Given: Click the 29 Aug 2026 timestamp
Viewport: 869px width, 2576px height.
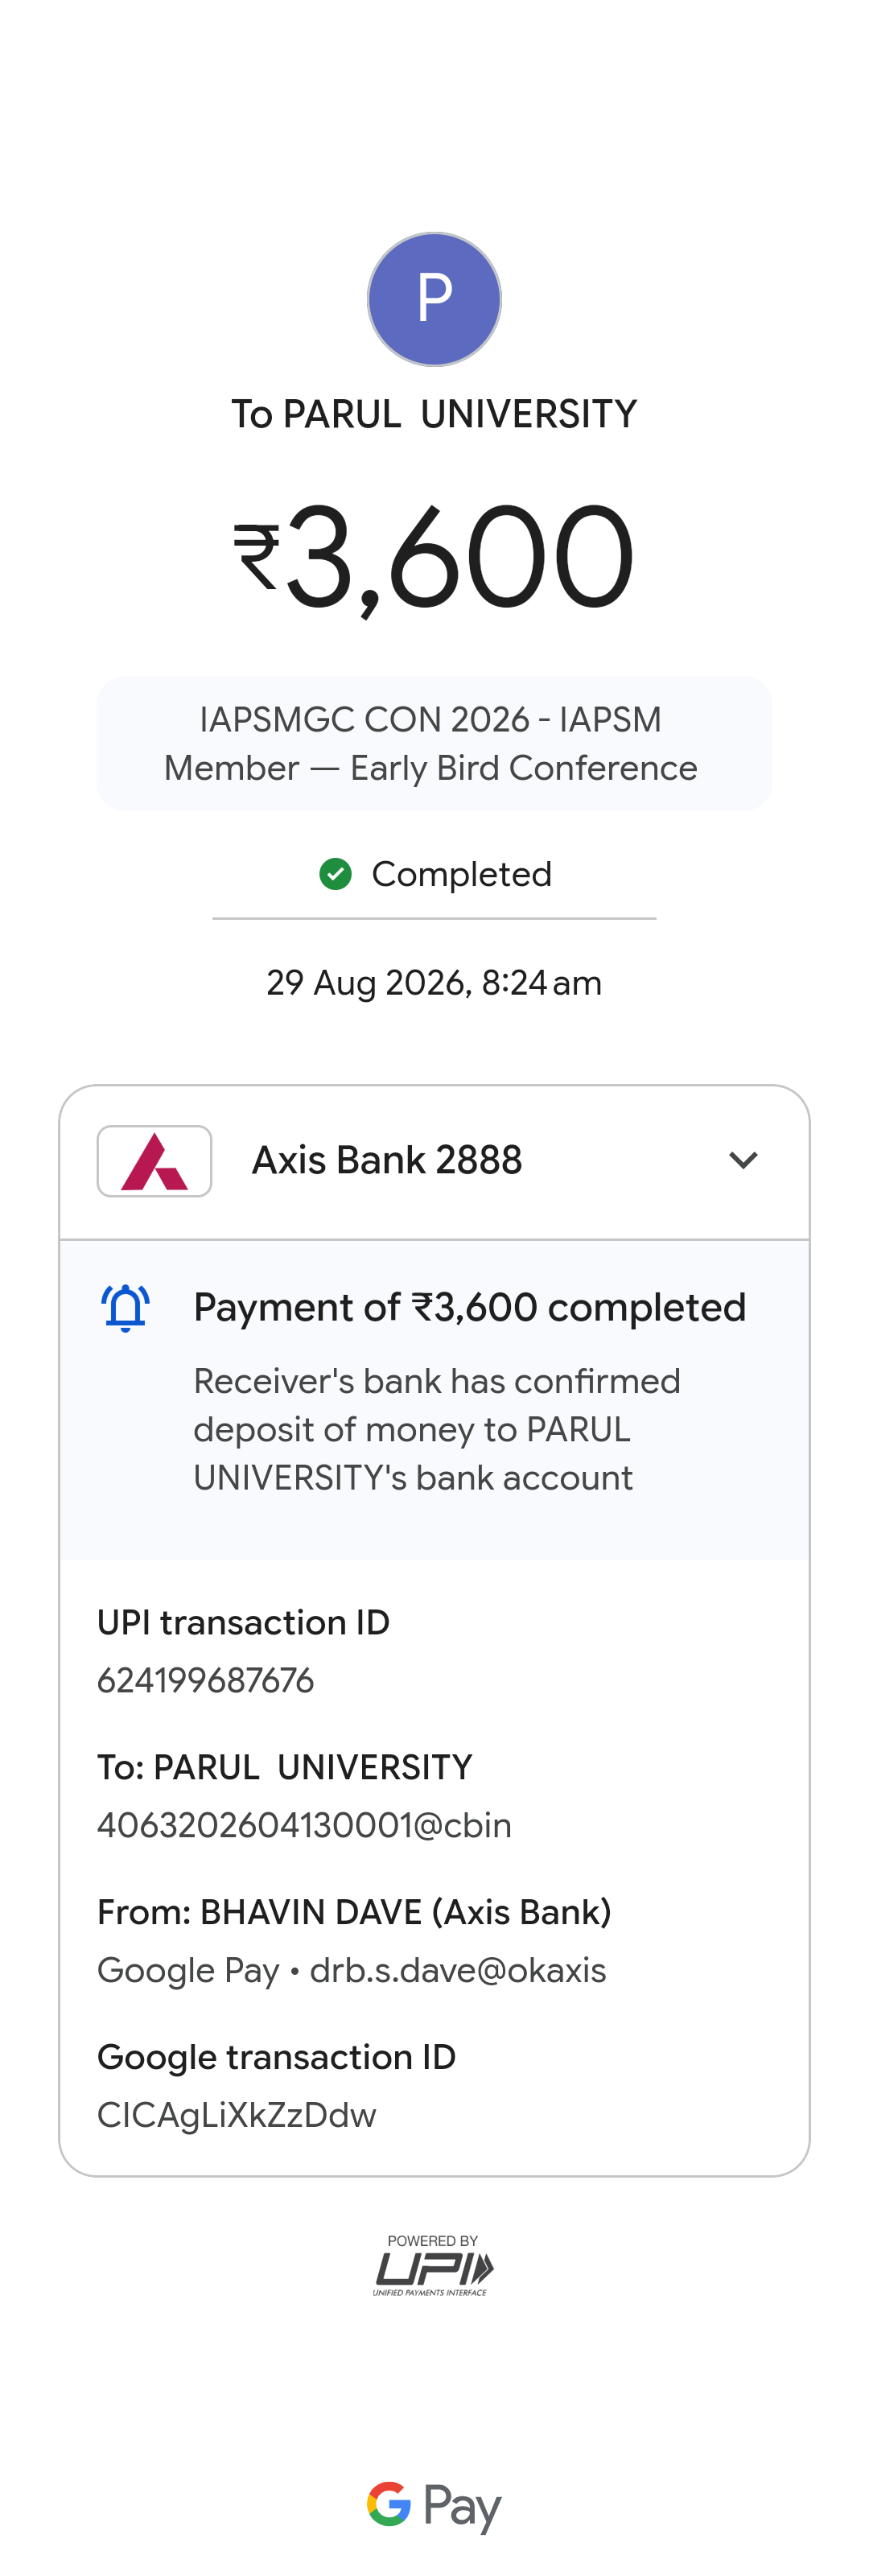Looking at the screenshot, I should (x=434, y=983).
